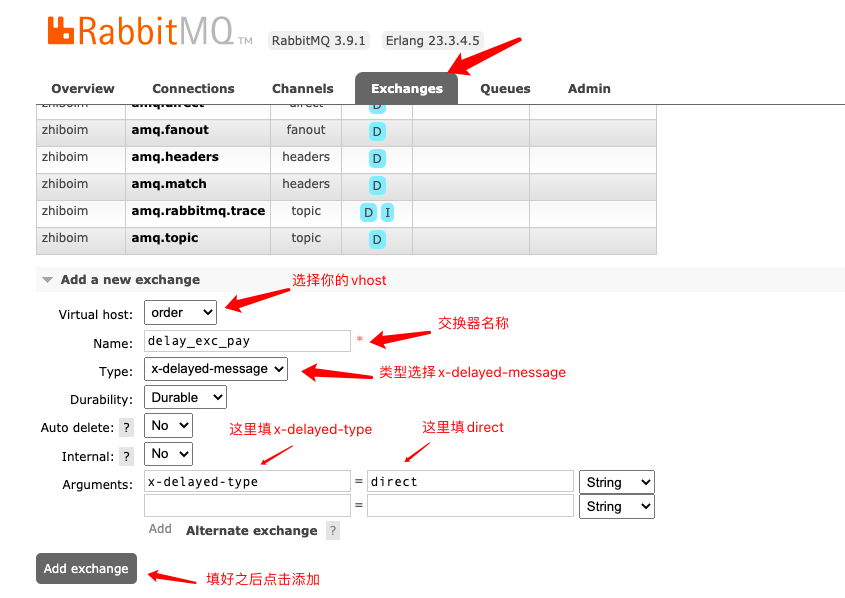Open the amq.fanout exchange link
The height and width of the screenshot is (598, 845).
coord(170,130)
